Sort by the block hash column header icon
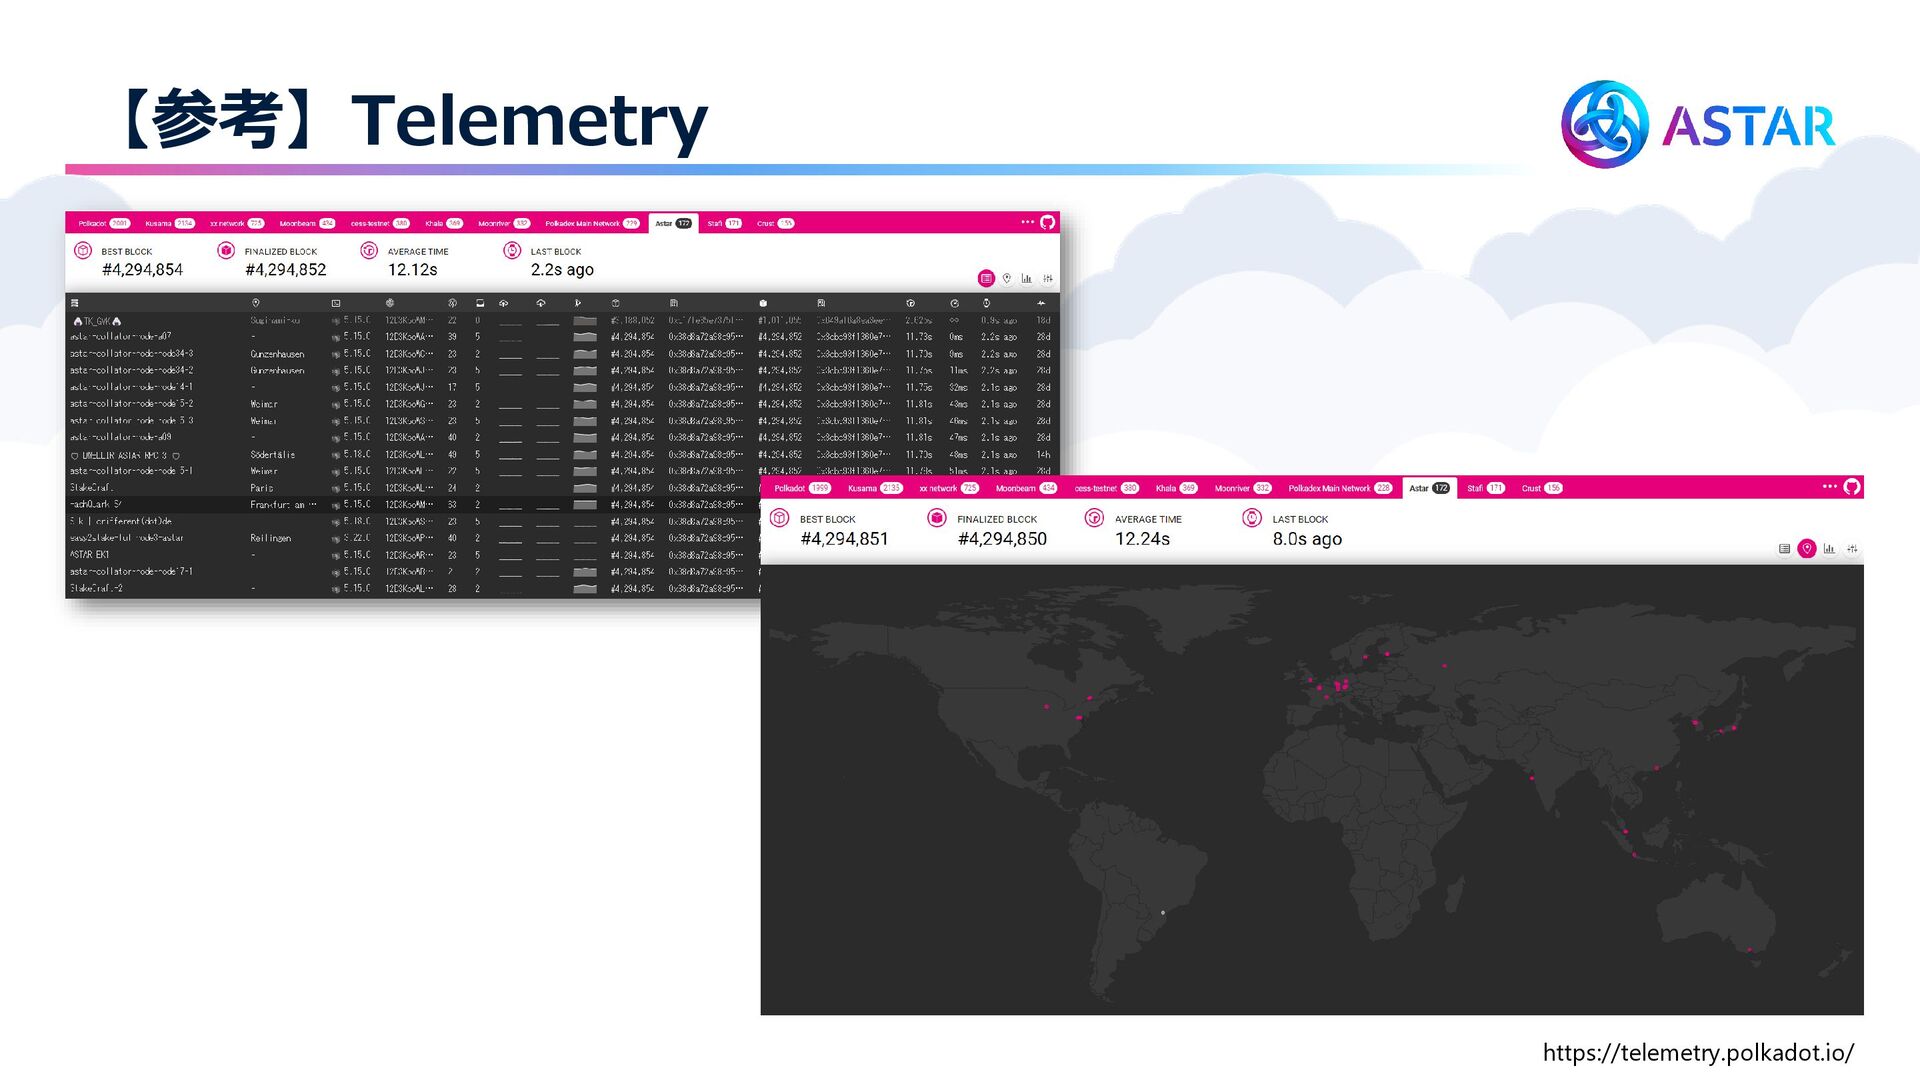Viewport: 1920px width, 1080px height. point(674,303)
